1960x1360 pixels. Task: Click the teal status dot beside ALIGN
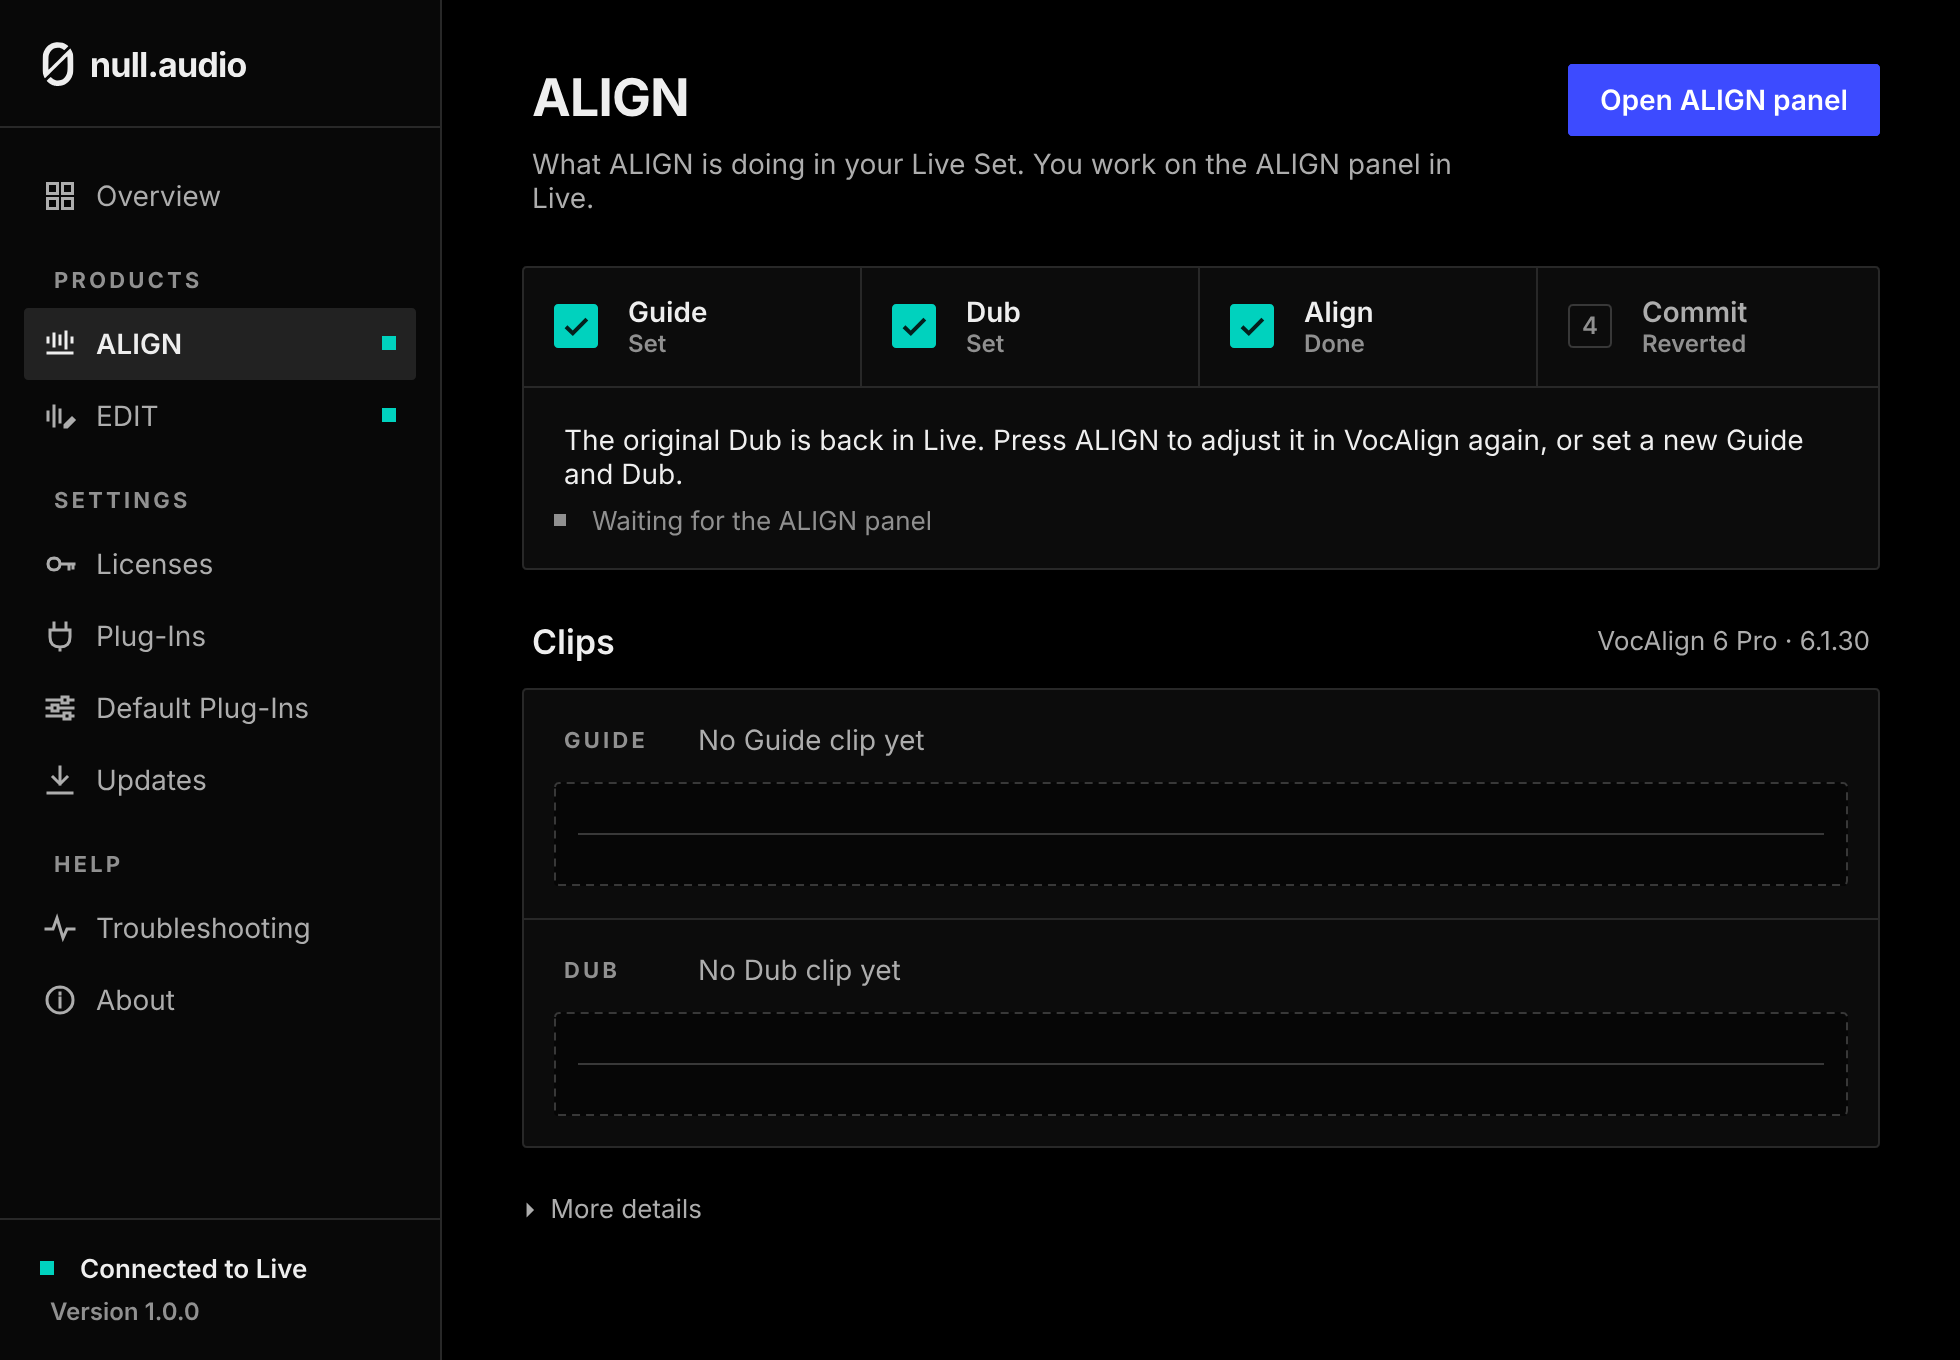click(389, 343)
